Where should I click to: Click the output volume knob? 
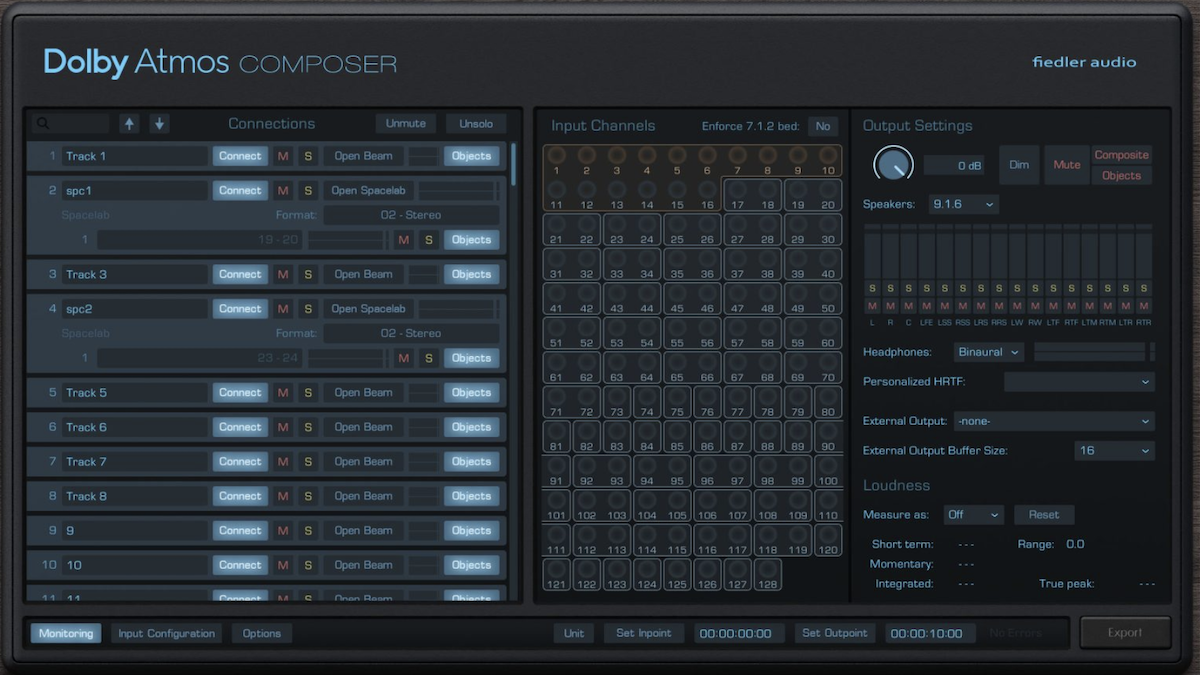[x=893, y=164]
